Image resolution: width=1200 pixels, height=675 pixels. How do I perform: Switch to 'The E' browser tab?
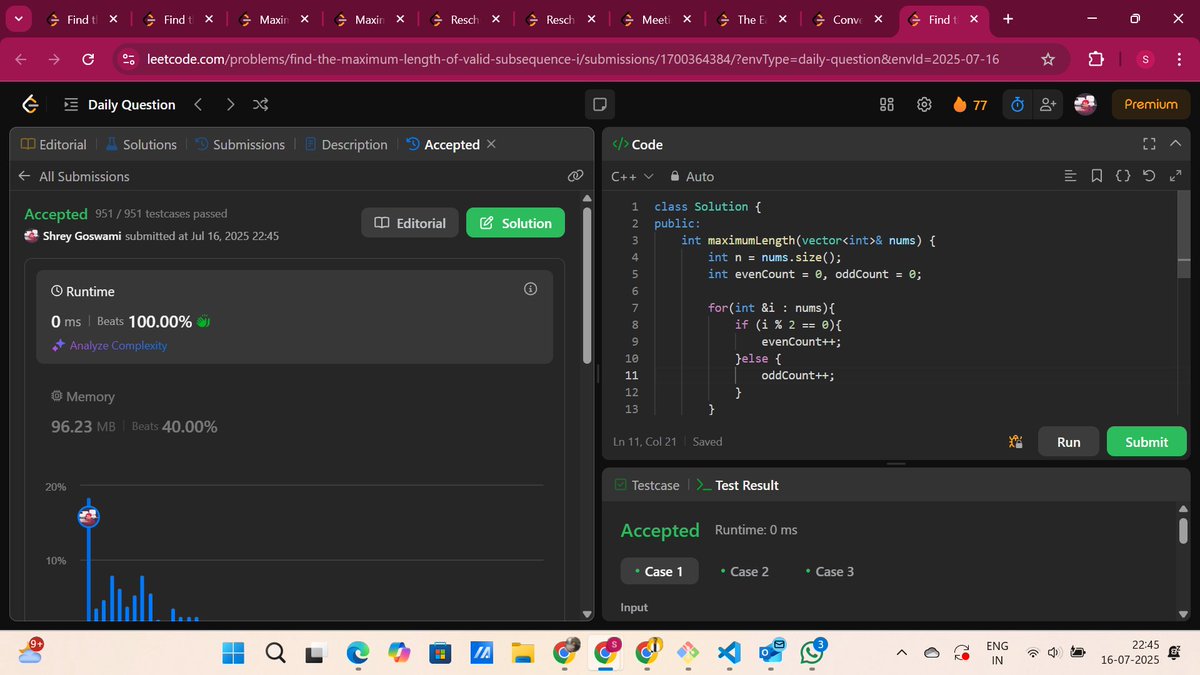[x=750, y=19]
